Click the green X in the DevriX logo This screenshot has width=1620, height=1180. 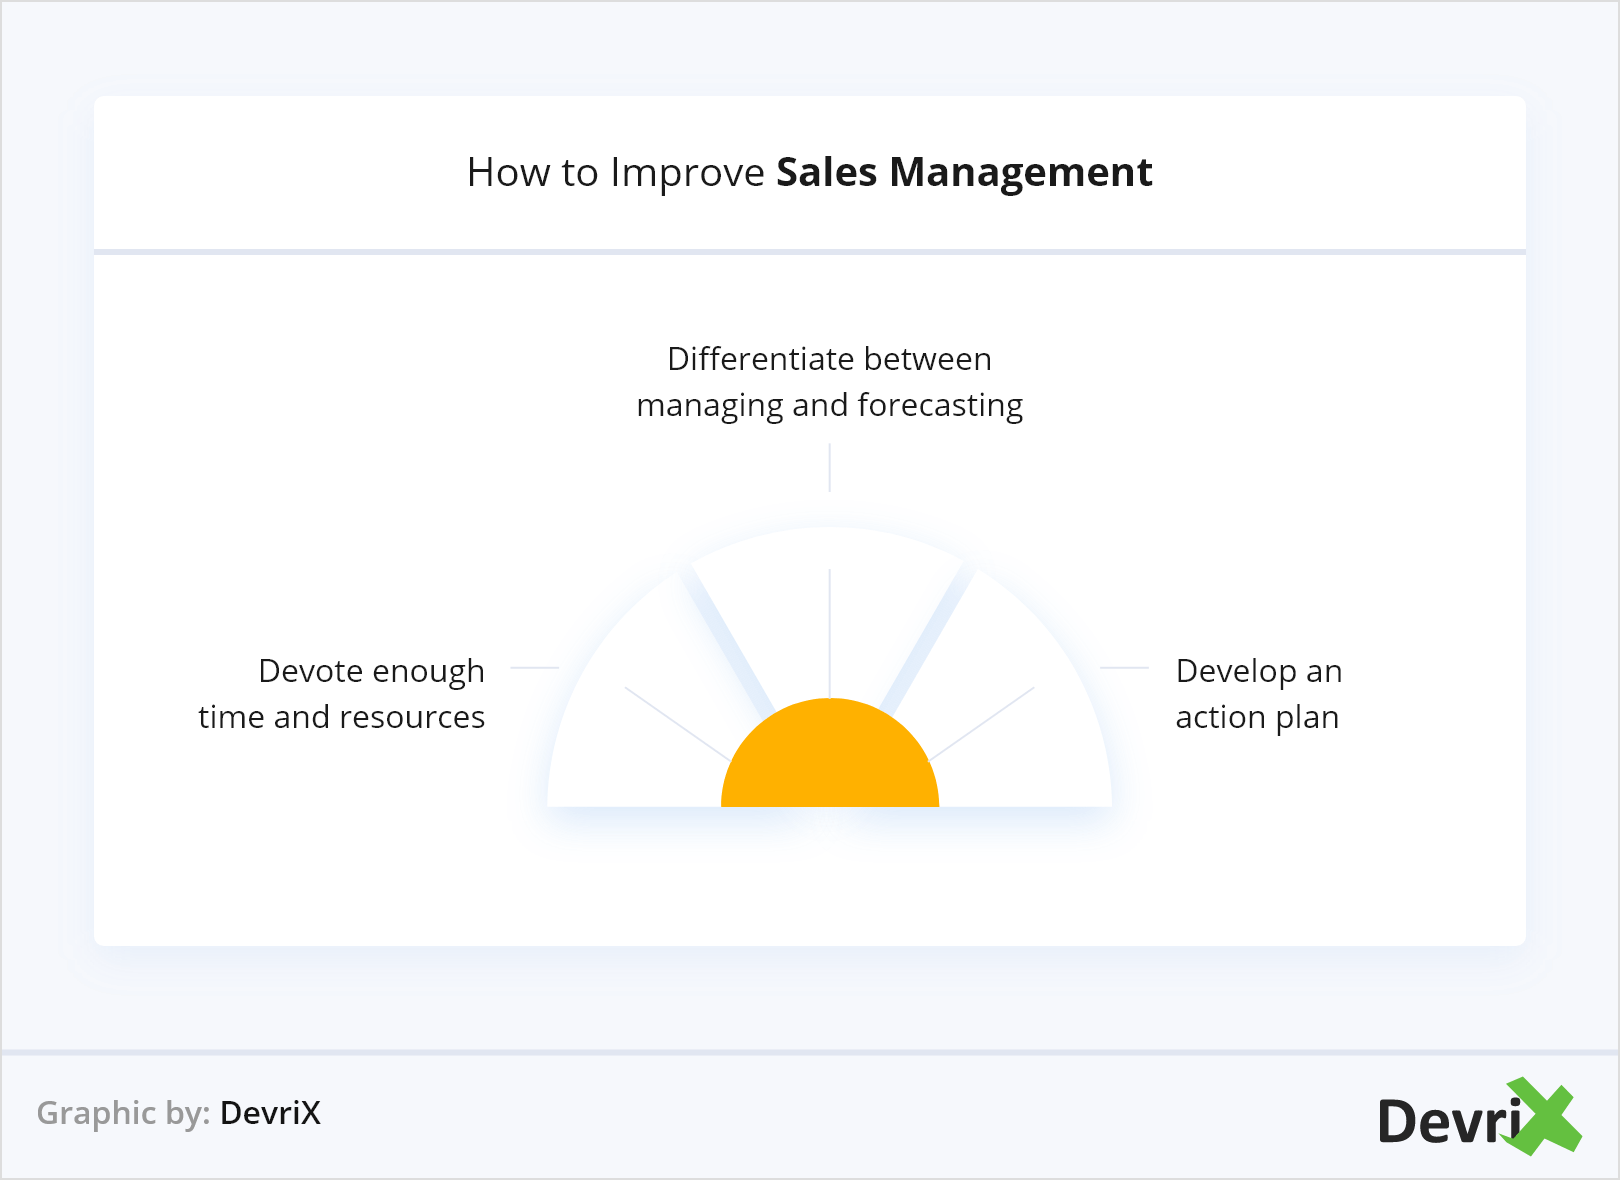(x=1544, y=1116)
